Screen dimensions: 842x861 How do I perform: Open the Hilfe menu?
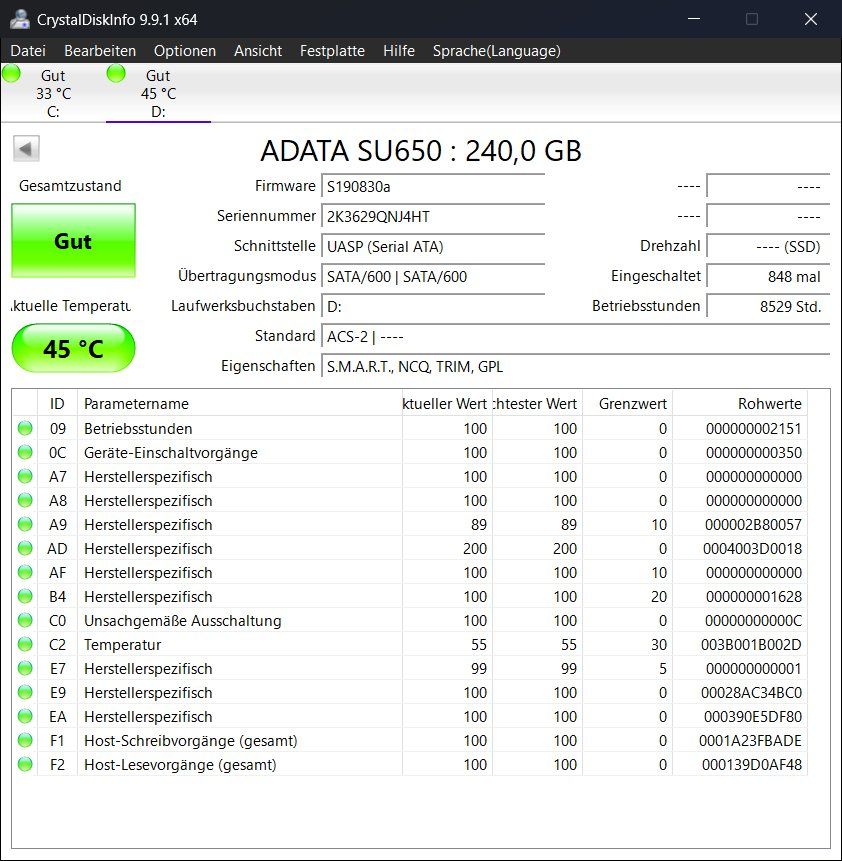point(399,51)
